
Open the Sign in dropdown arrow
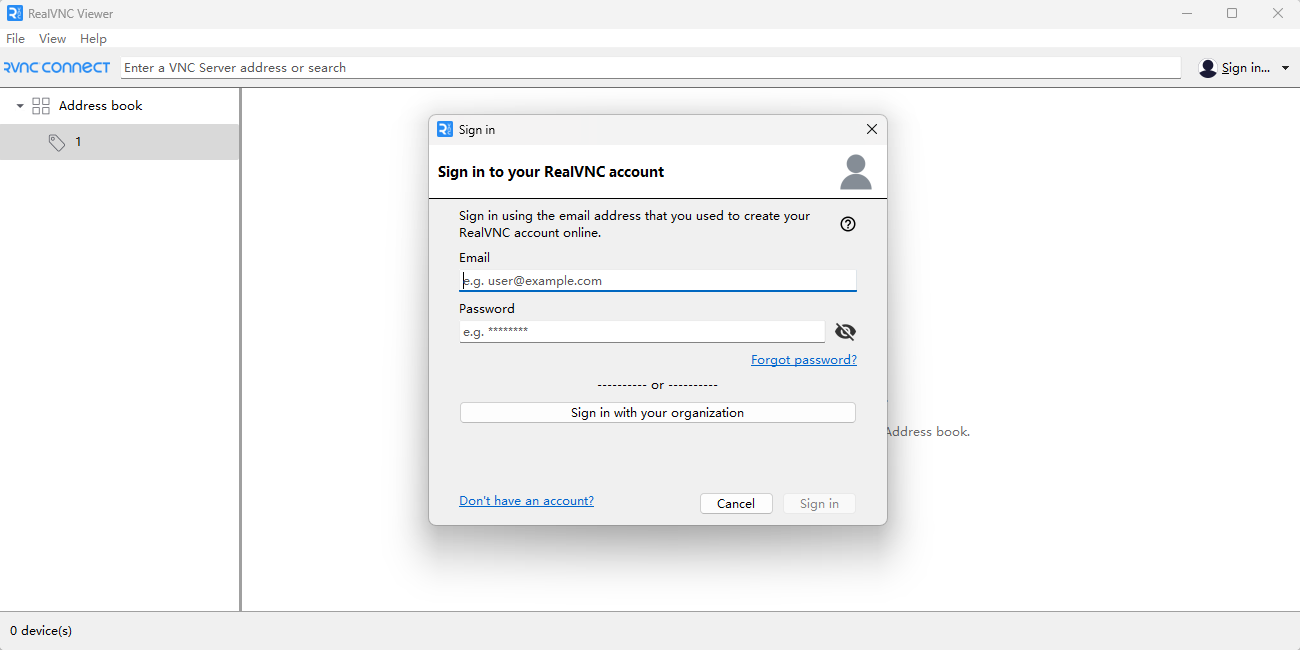(1285, 68)
